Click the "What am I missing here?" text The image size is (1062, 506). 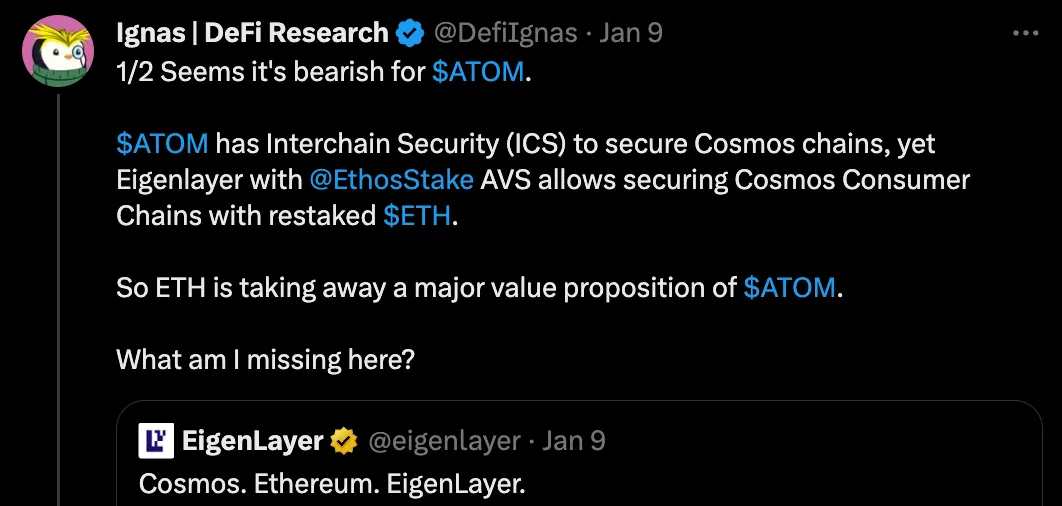[x=265, y=359]
